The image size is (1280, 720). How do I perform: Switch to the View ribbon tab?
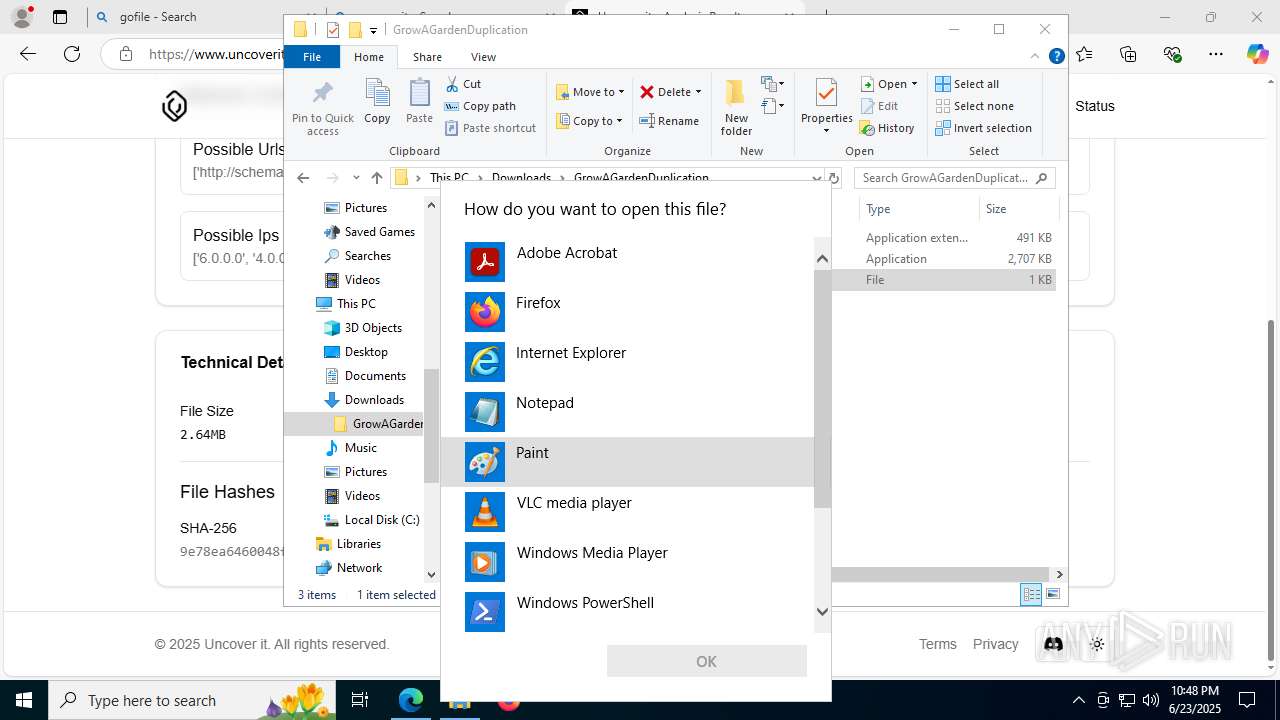[x=483, y=57]
